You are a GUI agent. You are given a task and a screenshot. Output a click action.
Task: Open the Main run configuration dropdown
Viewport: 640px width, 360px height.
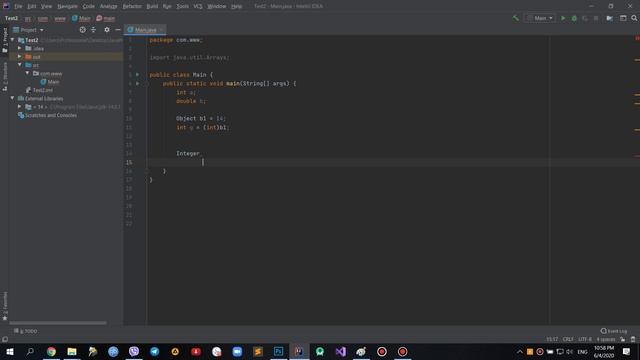pos(540,18)
